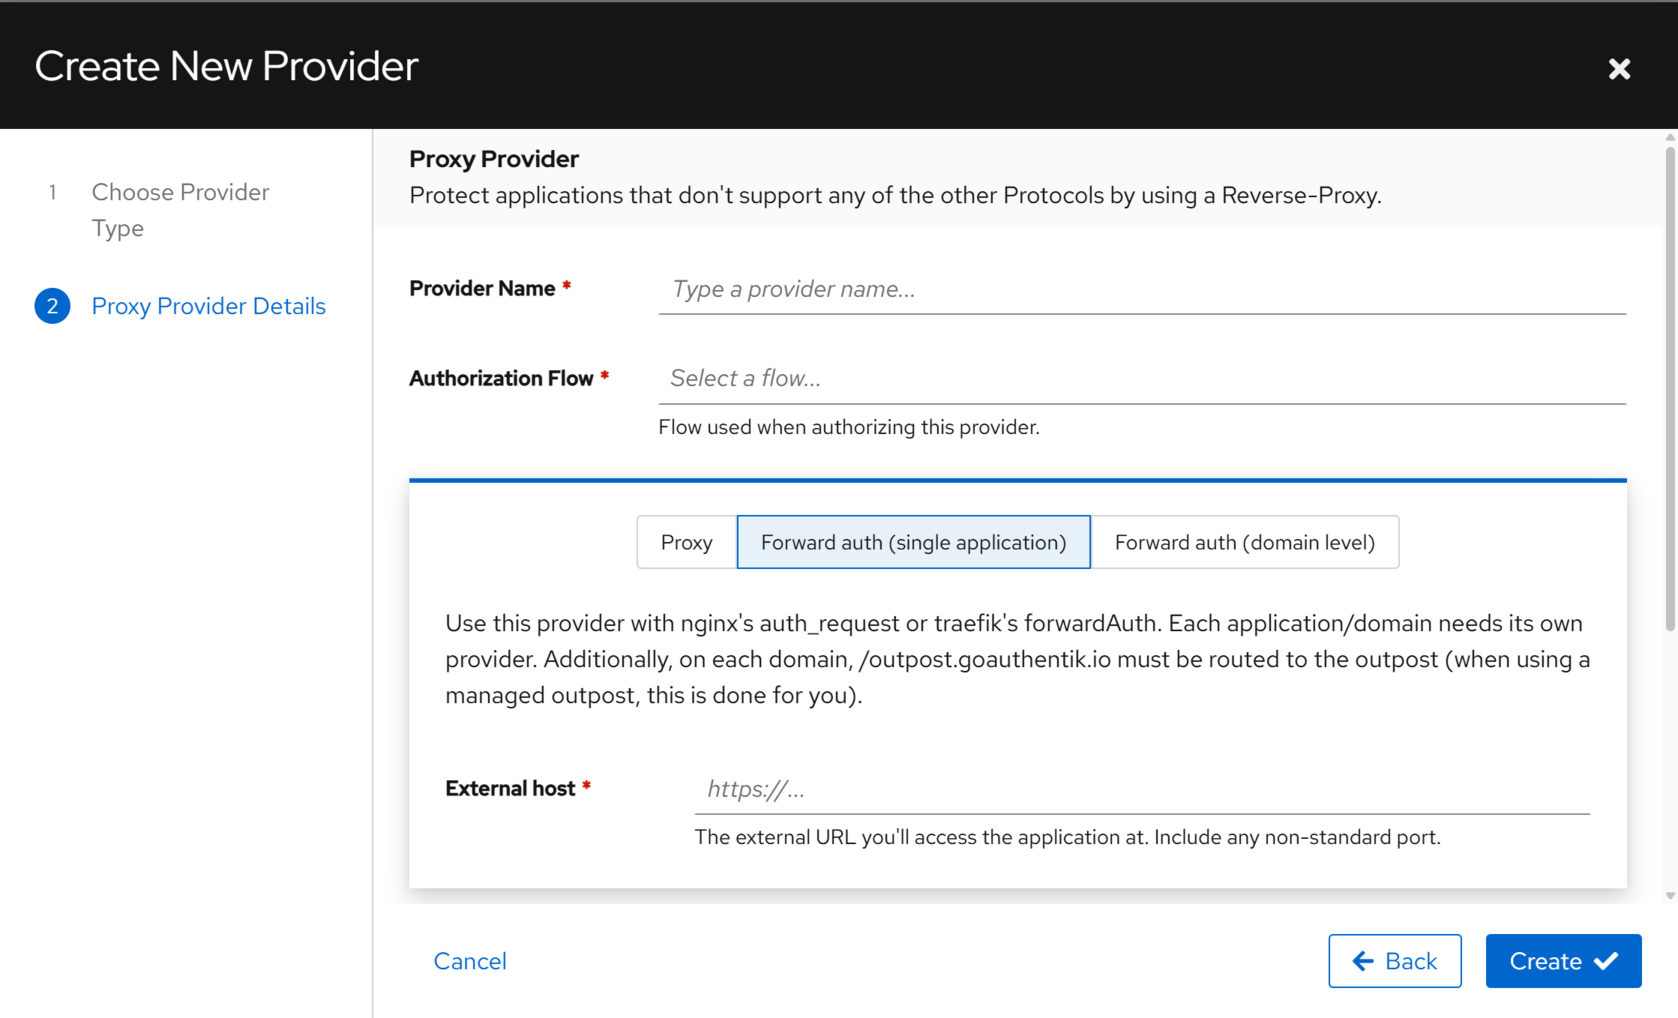Screen dimensions: 1678x1018
Task: Close the Create New Provider dialog
Action: (1619, 68)
